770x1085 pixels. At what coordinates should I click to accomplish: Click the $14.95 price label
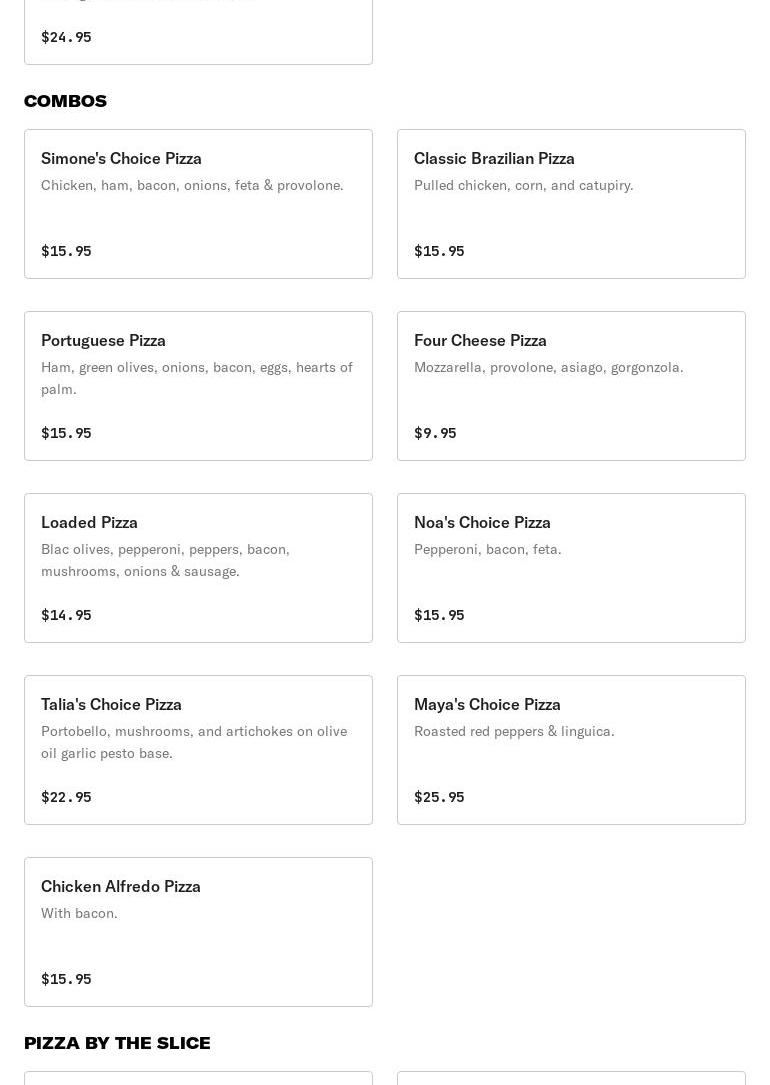click(x=66, y=615)
